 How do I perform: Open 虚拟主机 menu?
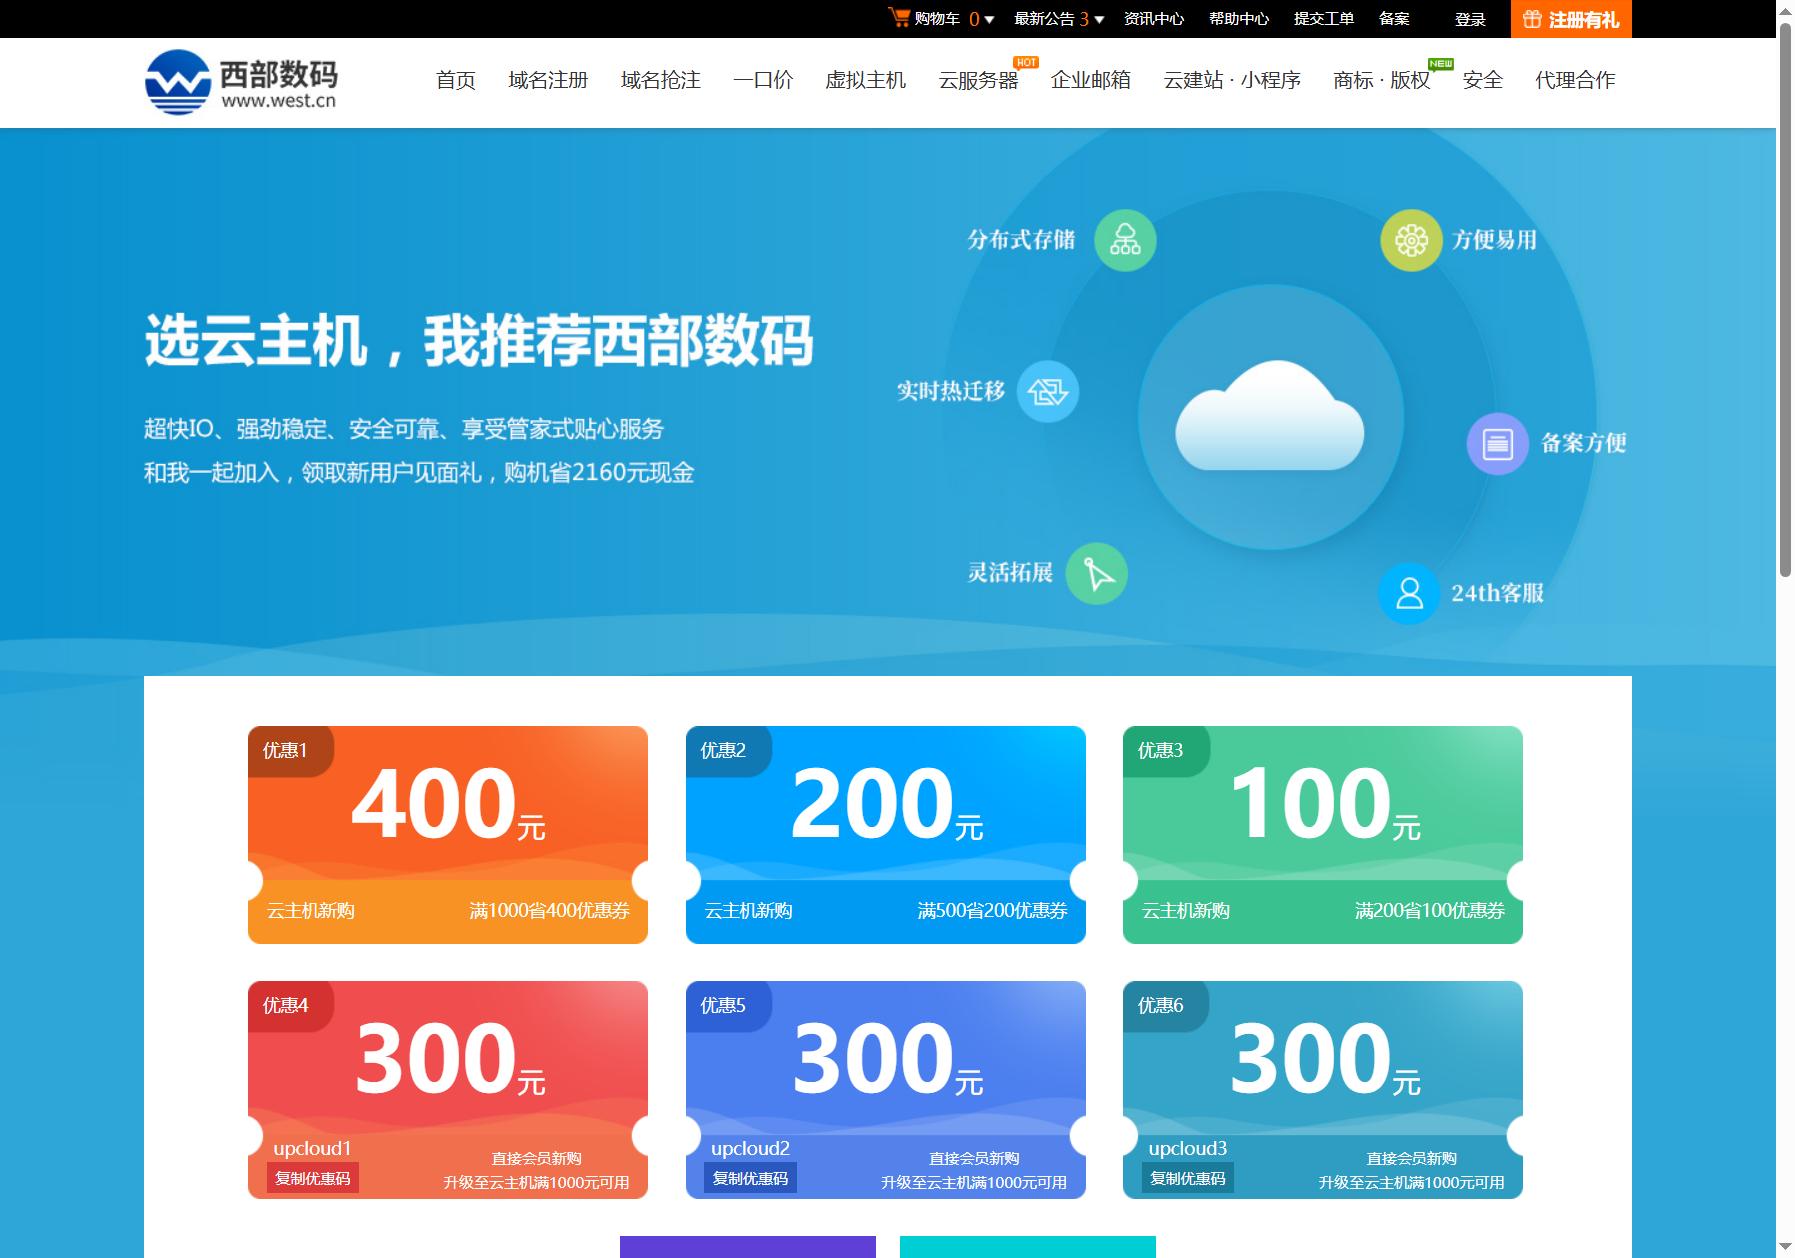(866, 80)
